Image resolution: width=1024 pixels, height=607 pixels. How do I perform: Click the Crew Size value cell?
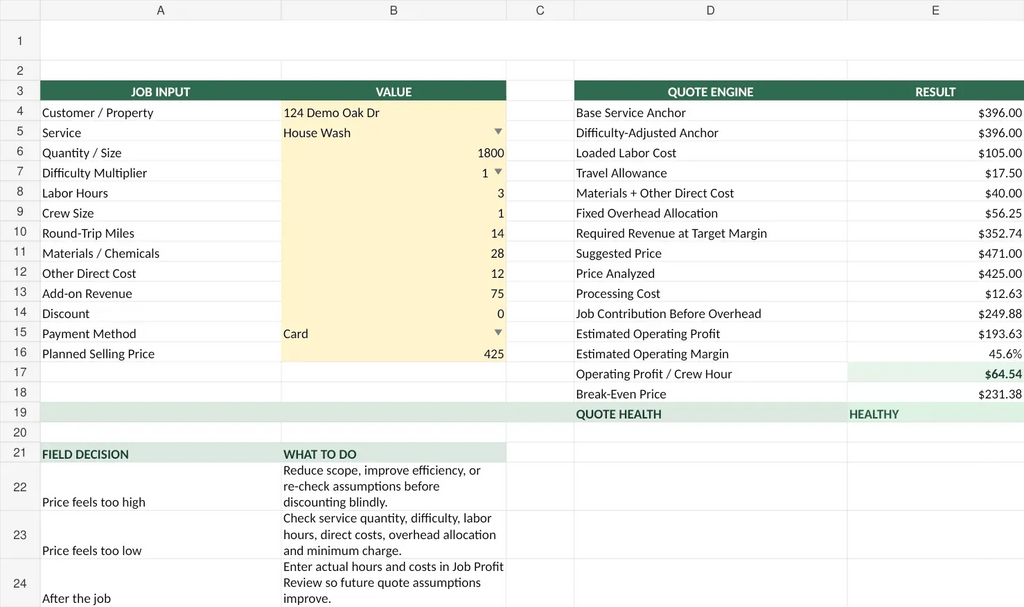coord(394,213)
